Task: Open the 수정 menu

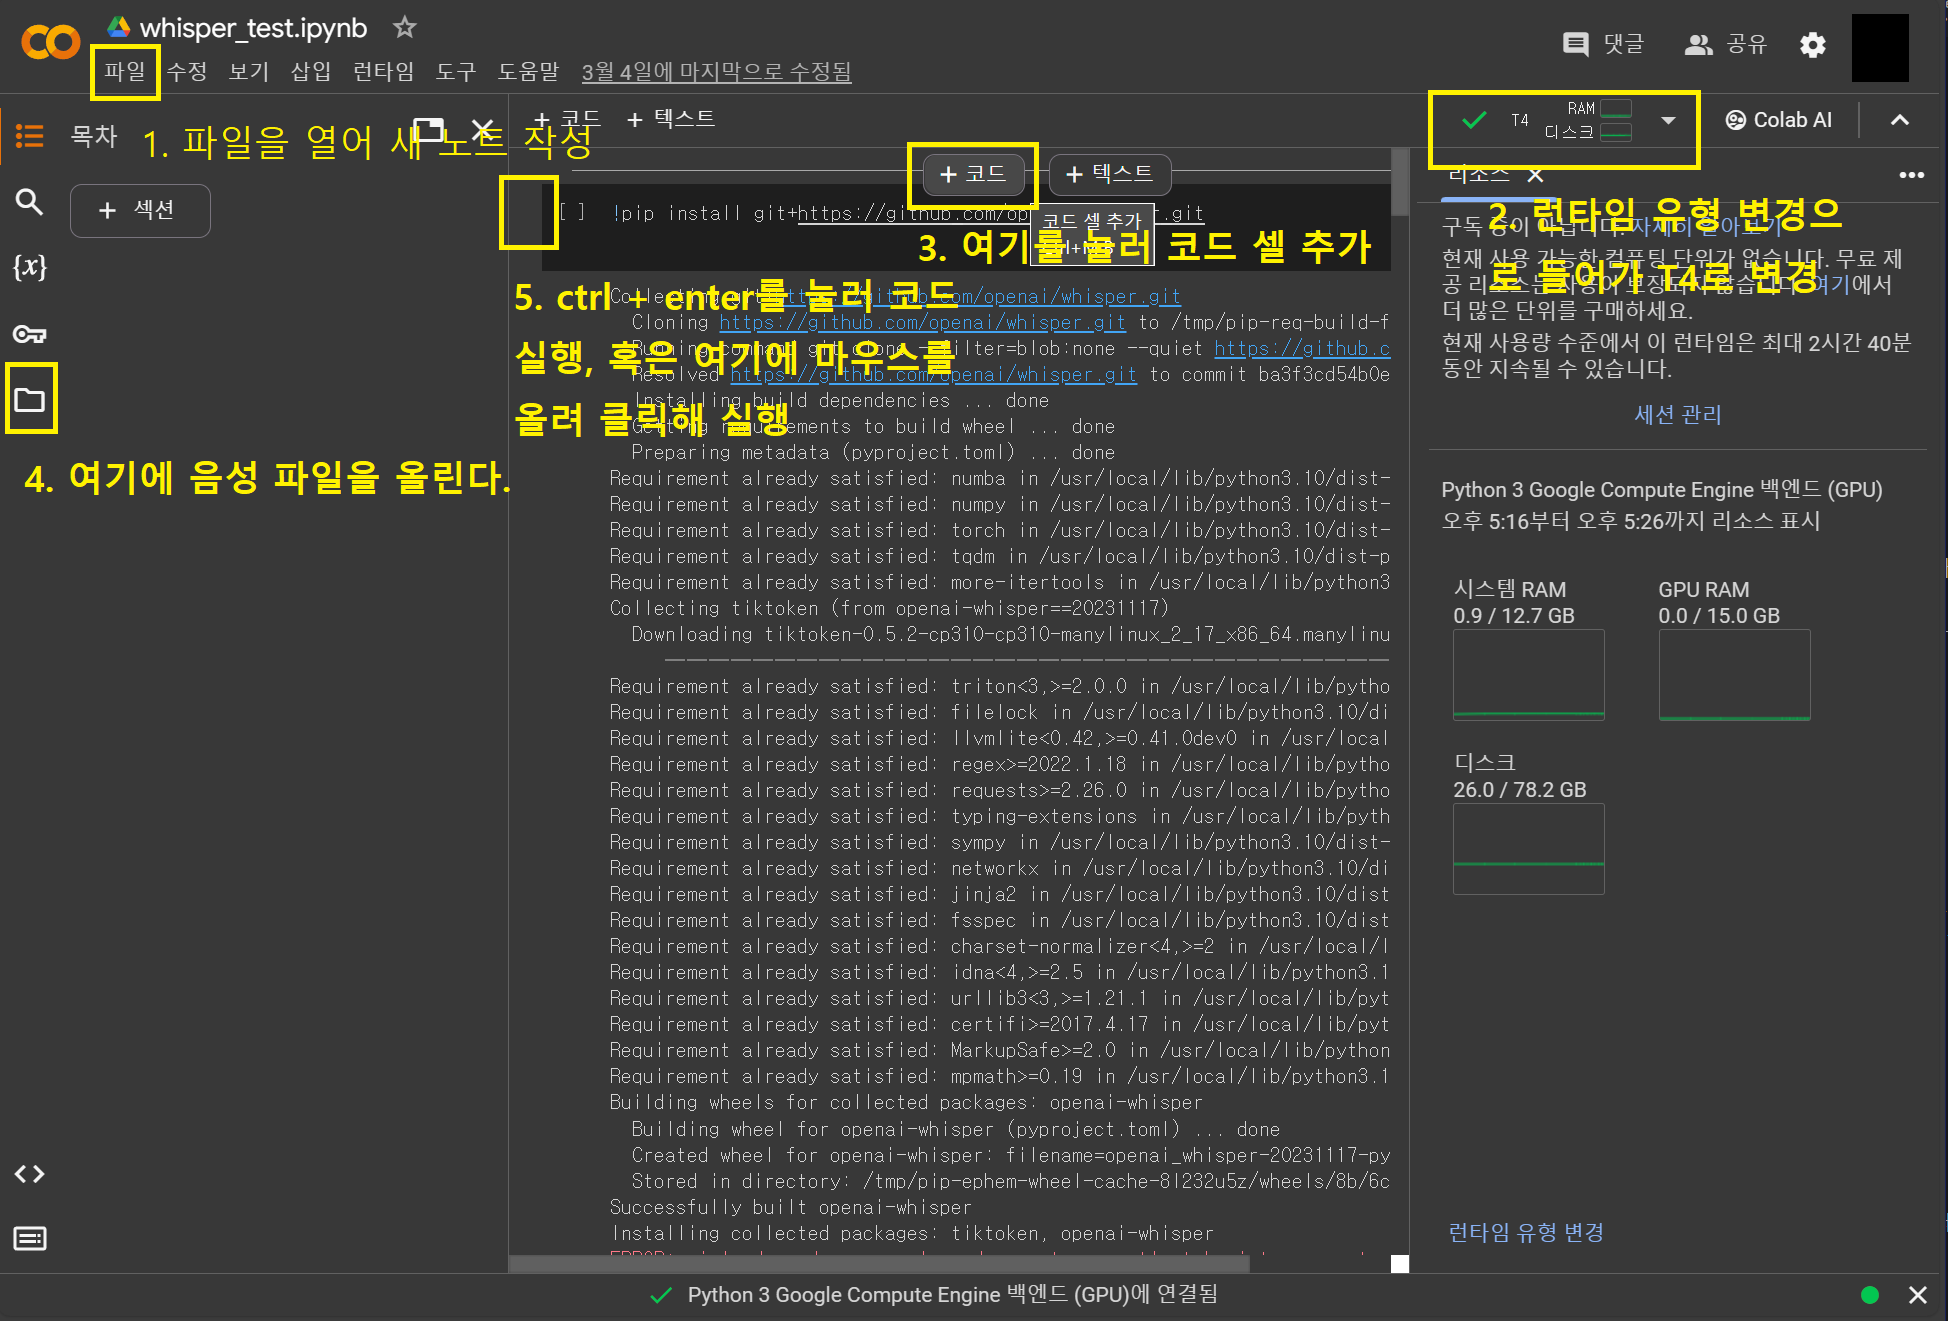Action: tap(187, 71)
